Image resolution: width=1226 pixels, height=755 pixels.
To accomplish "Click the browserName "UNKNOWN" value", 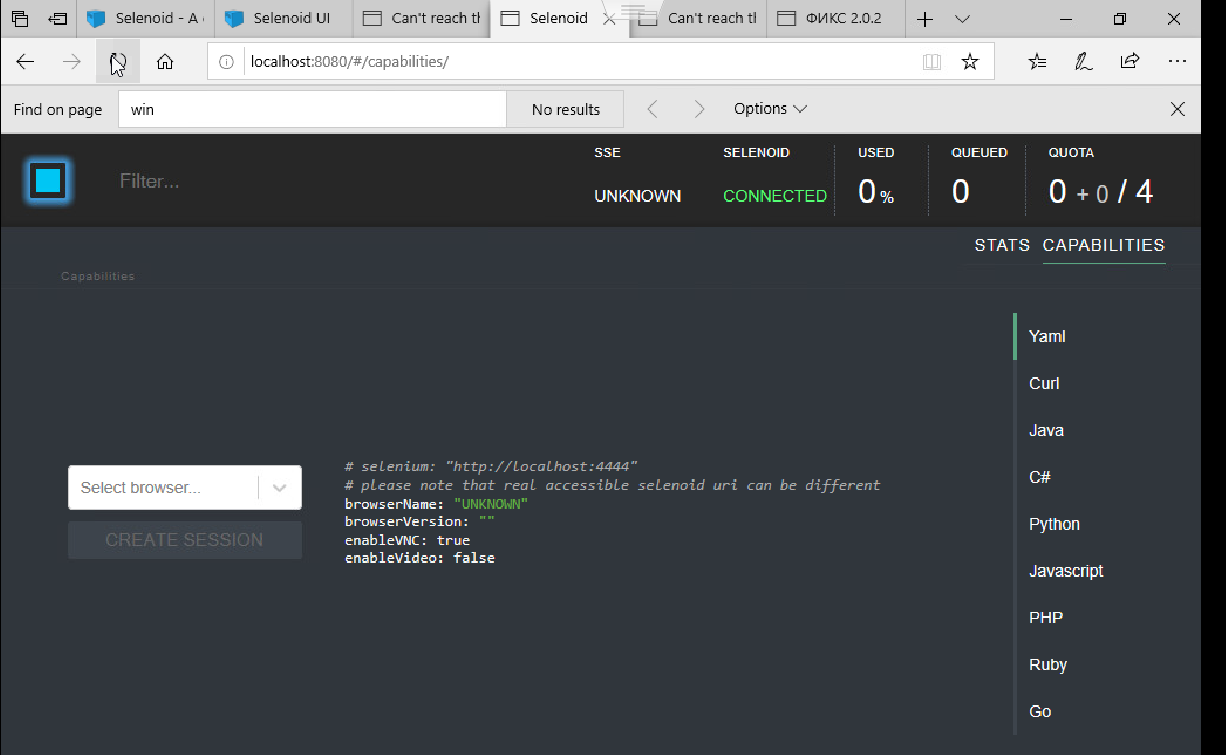I will tap(490, 504).
